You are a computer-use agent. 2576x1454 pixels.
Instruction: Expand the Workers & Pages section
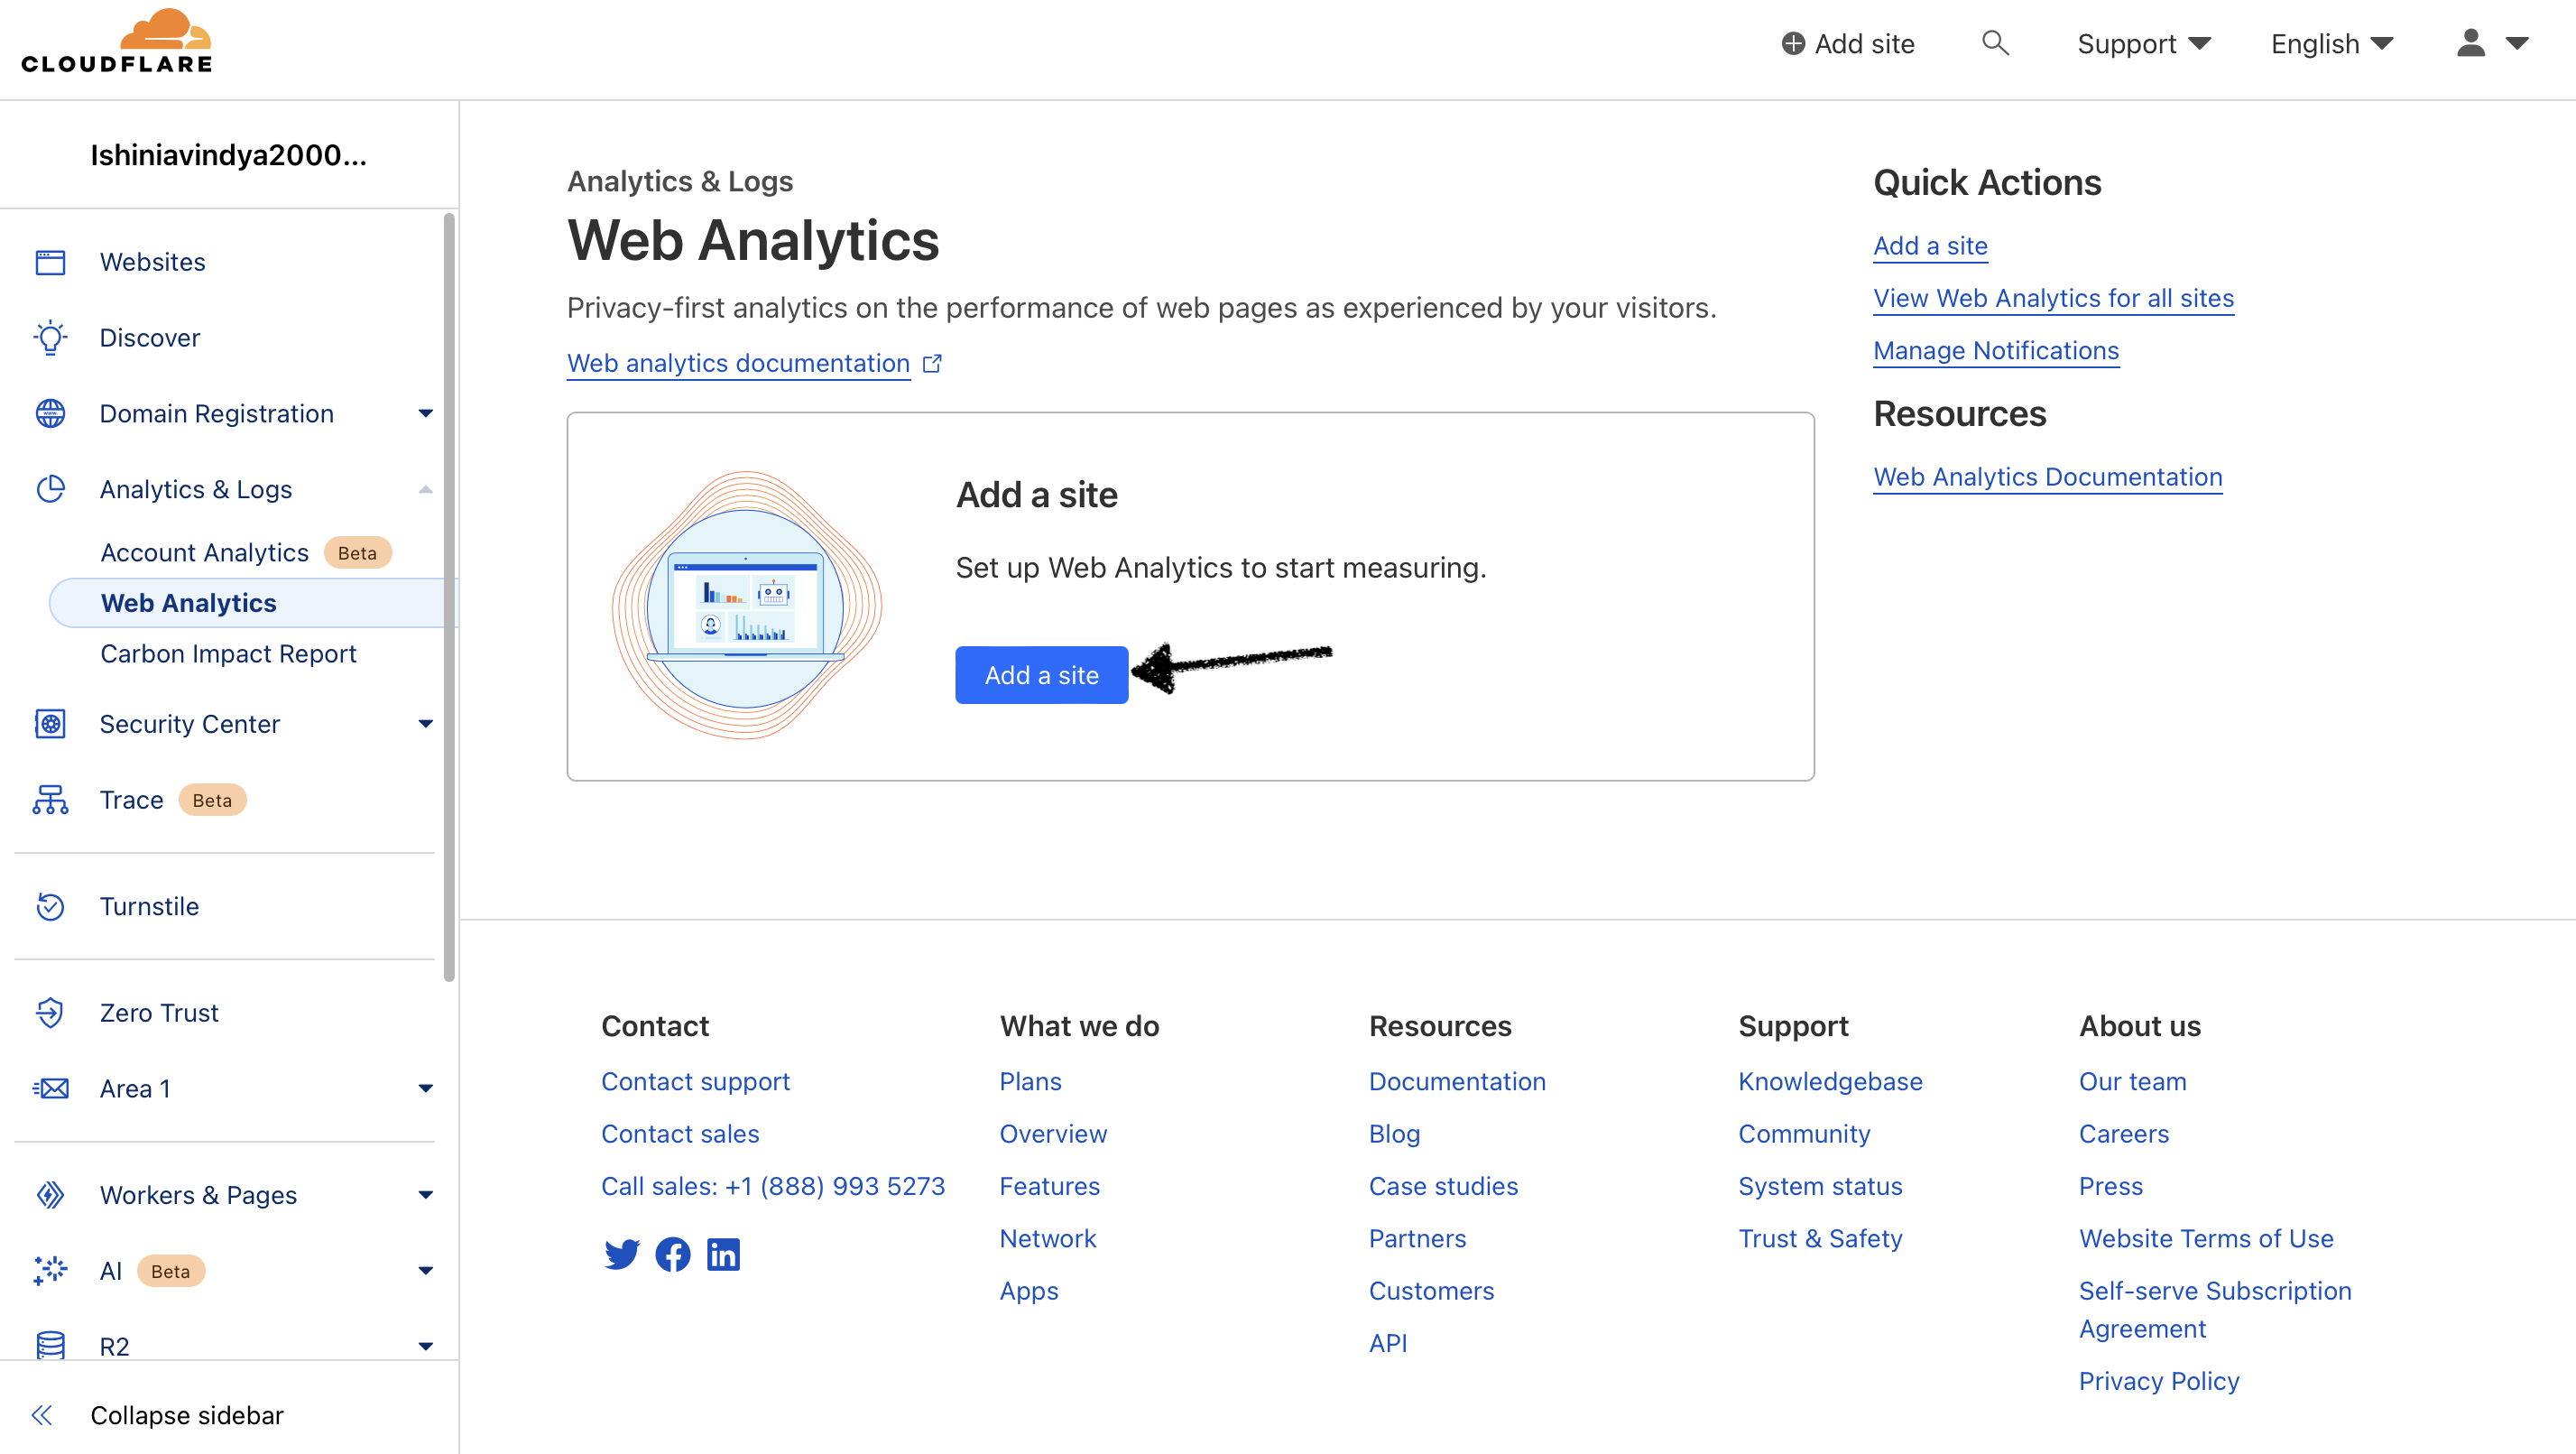425,1194
